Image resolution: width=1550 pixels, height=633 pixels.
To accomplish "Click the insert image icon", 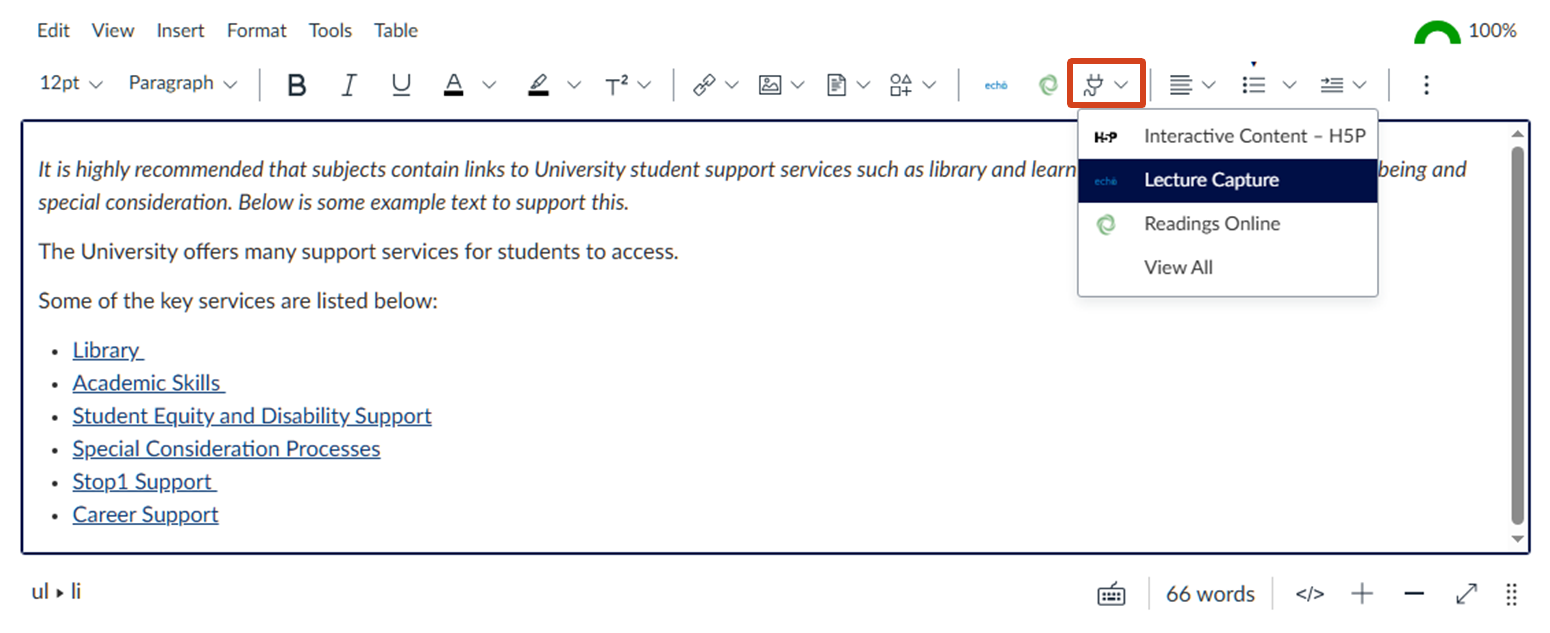I will click(770, 85).
